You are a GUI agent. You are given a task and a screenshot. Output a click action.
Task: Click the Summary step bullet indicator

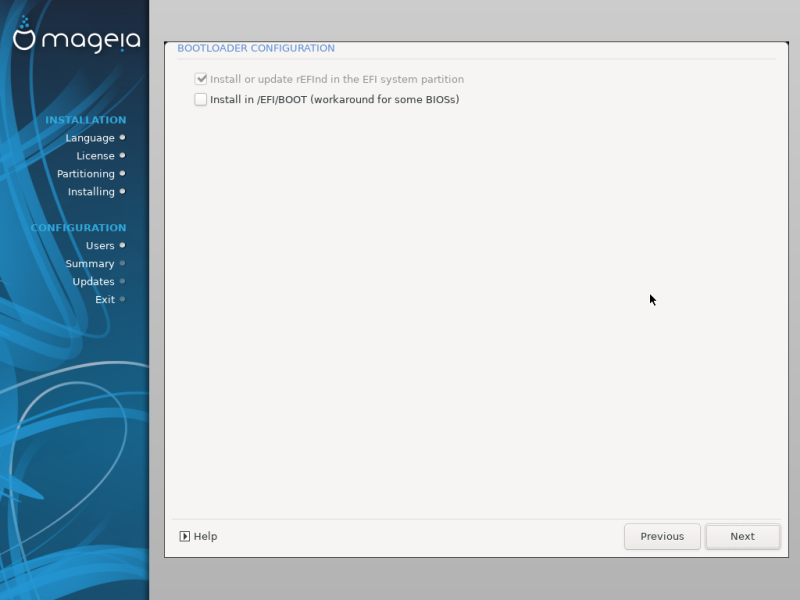point(122,263)
